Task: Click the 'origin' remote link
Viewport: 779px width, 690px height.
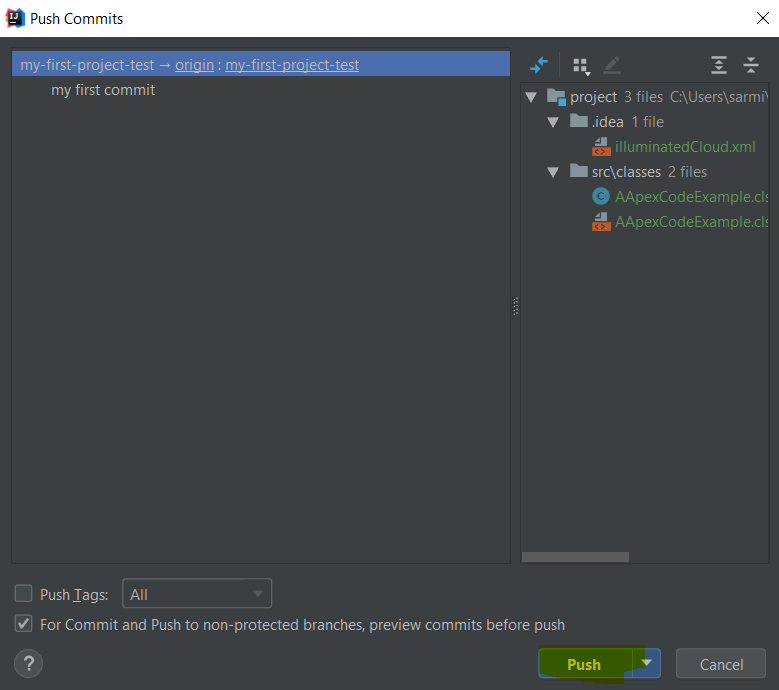Action: (194, 65)
